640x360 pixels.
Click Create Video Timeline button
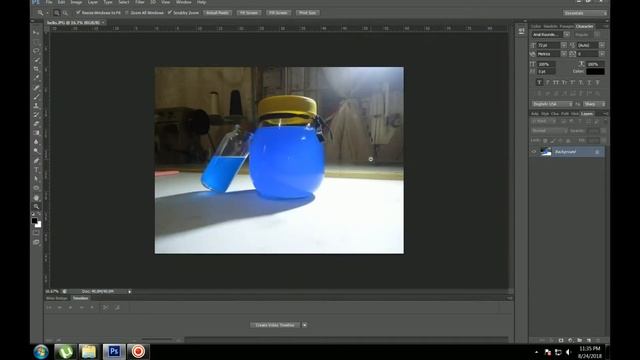tap(275, 325)
